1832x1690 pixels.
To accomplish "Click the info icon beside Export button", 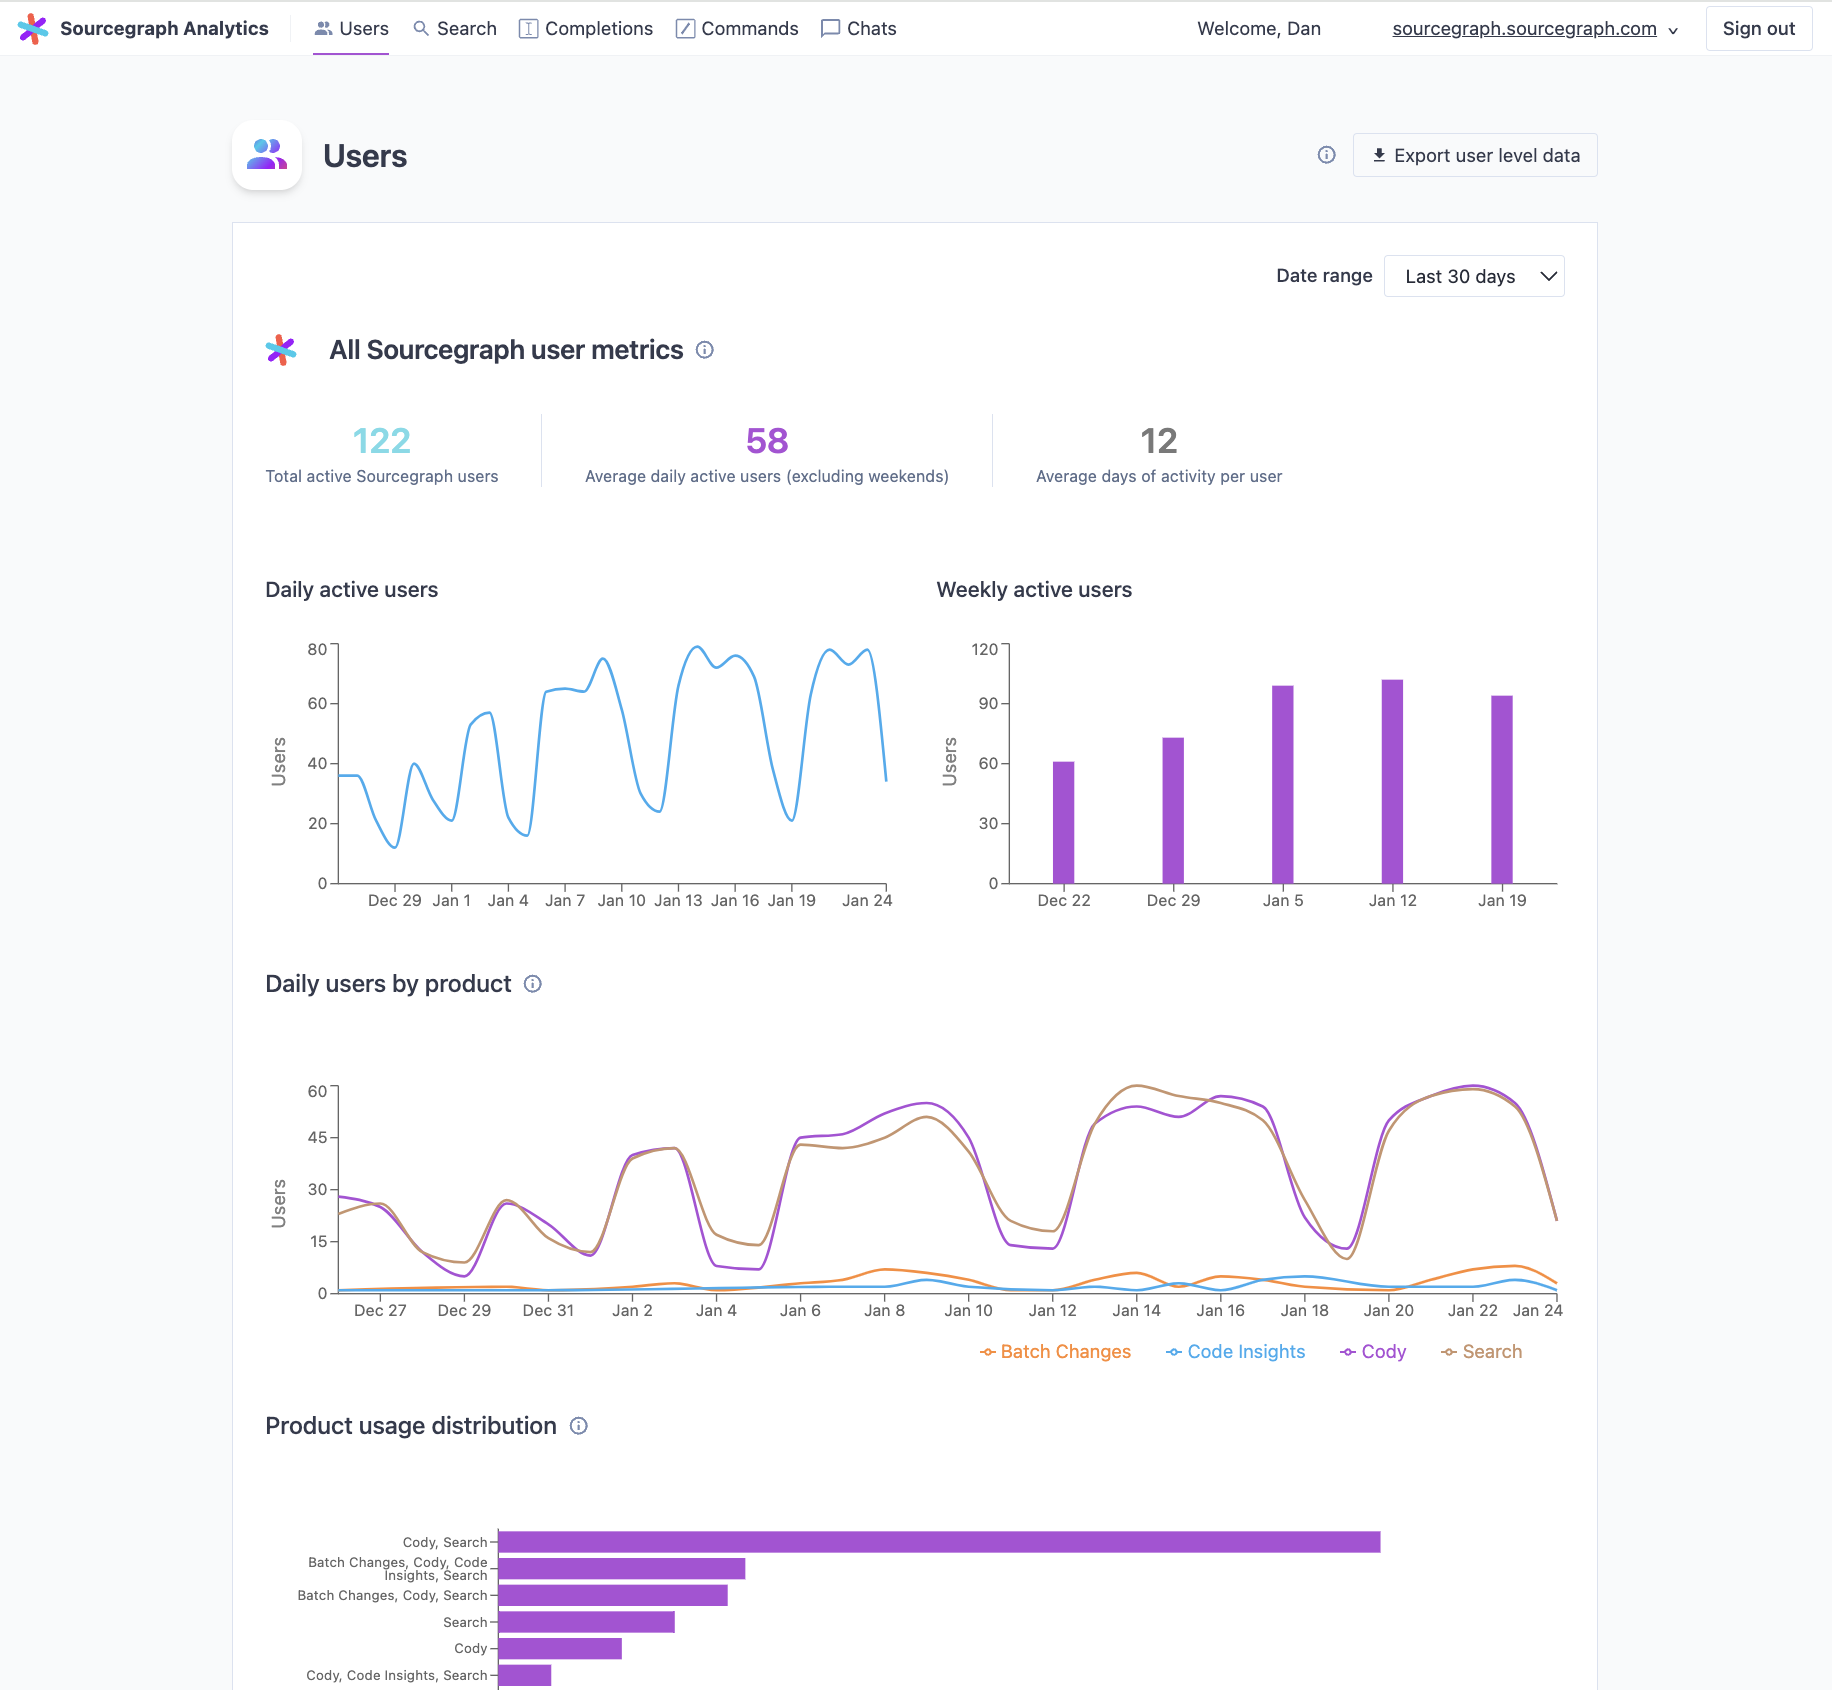I will pos(1326,155).
